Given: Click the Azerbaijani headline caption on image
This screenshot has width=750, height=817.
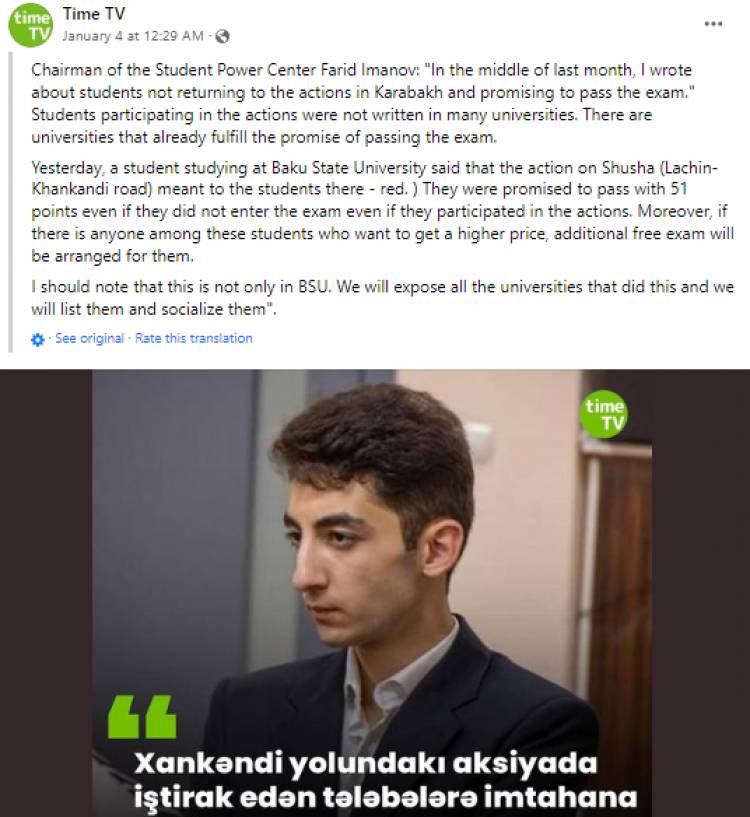Looking at the screenshot, I should [x=386, y=780].
